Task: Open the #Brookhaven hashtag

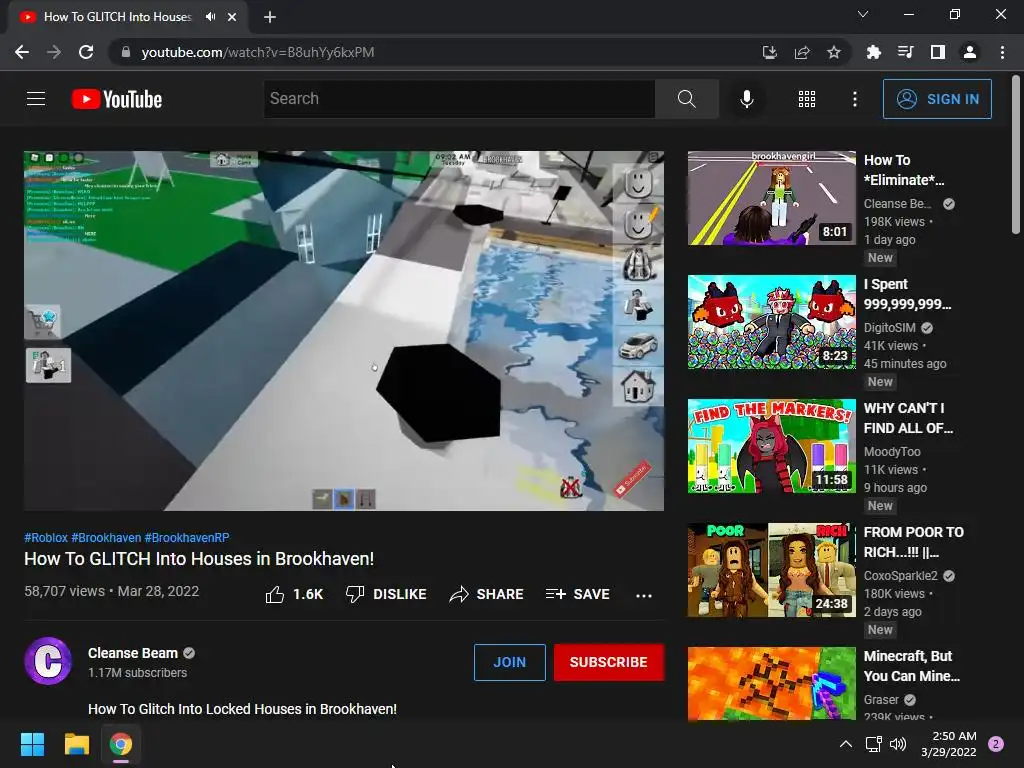Action: 106,537
